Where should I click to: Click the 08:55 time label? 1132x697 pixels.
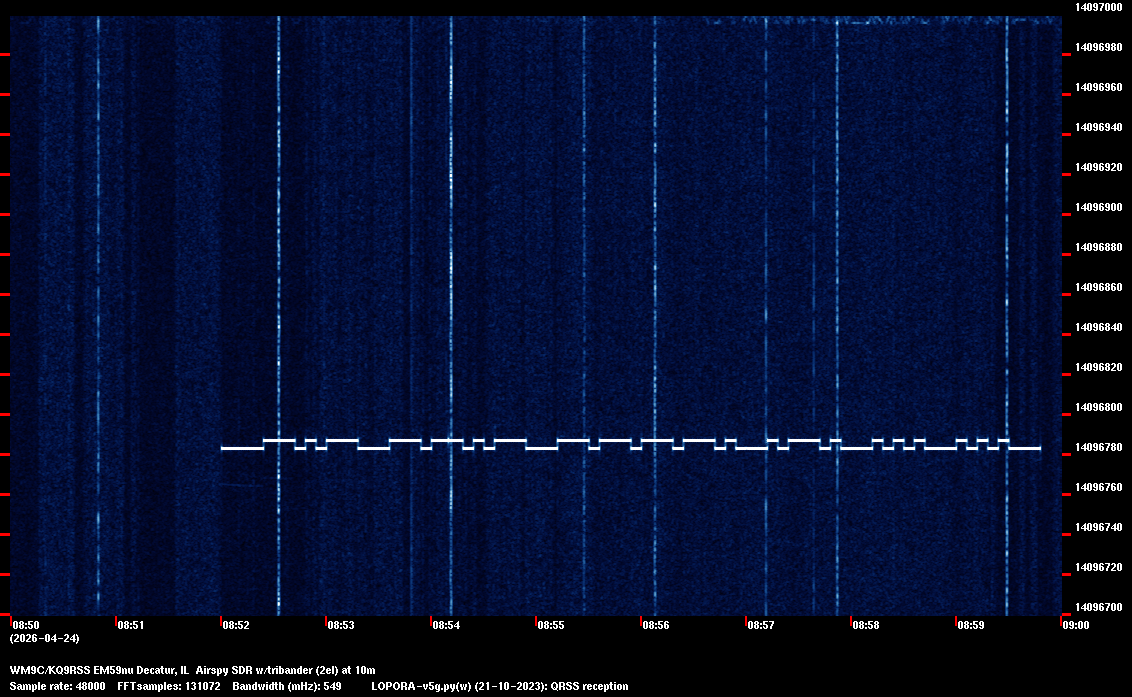pyautogui.click(x=551, y=625)
